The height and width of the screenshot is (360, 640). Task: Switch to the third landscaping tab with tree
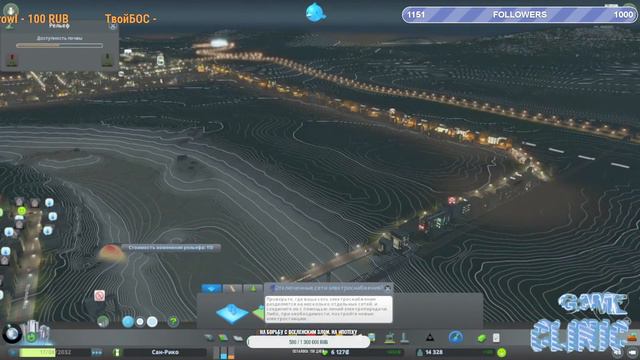(253, 289)
